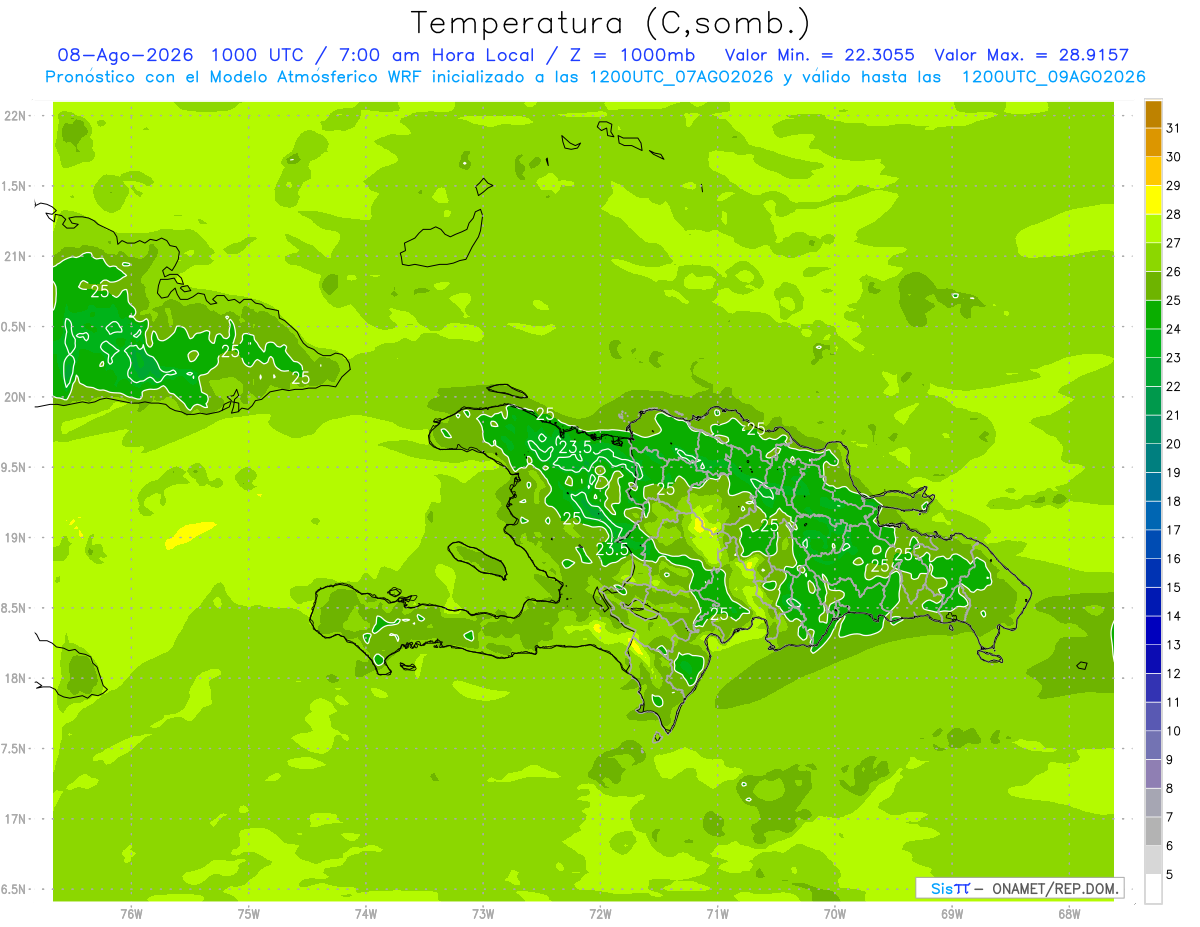Click the "75W" longitude label
Image resolution: width=1200 pixels, height=927 pixels.
248,913
